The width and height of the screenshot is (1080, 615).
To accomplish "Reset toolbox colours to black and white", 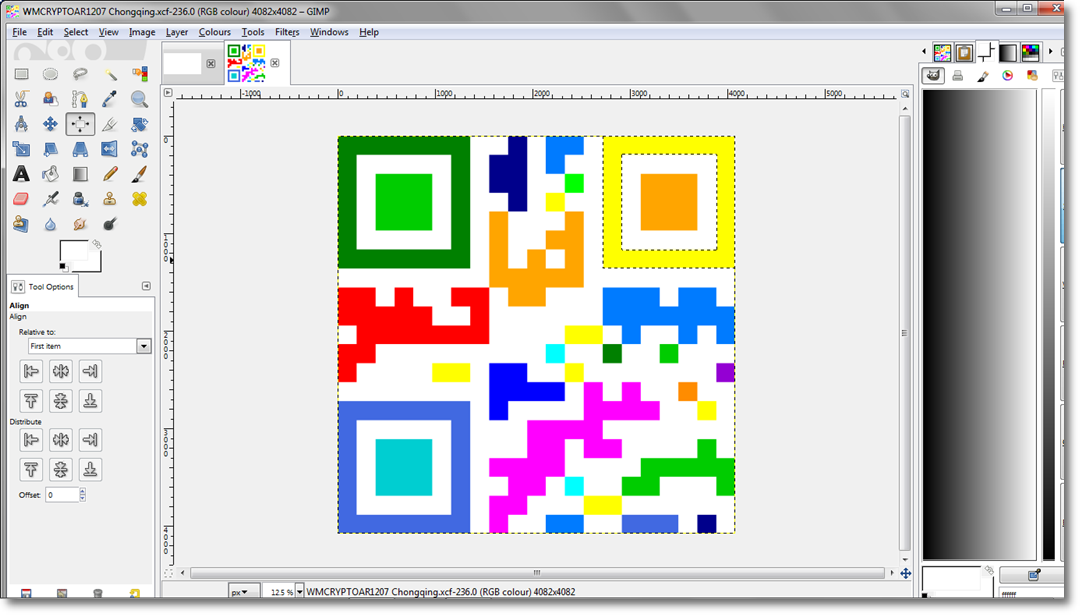I will [x=63, y=267].
